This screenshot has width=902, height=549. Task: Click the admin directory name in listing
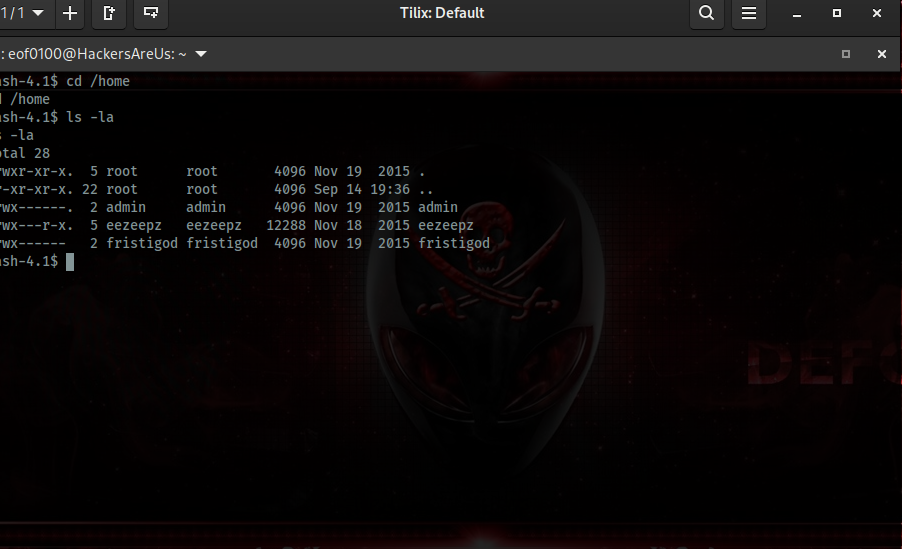coord(438,207)
